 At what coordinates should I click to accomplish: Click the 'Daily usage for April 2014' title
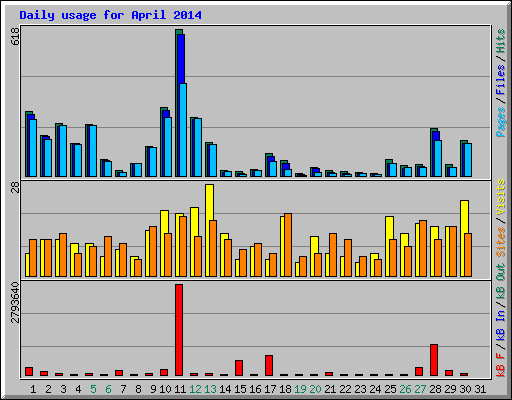[110, 15]
